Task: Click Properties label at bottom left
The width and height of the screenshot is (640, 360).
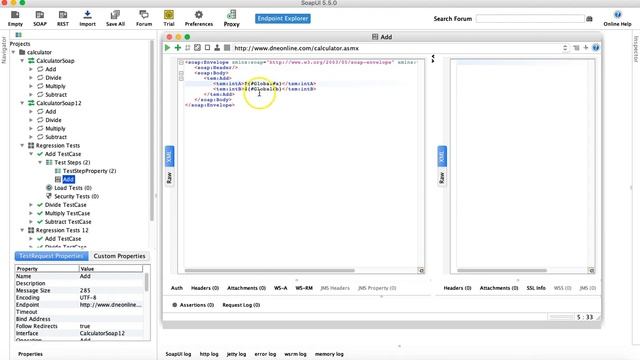Action: [30, 354]
